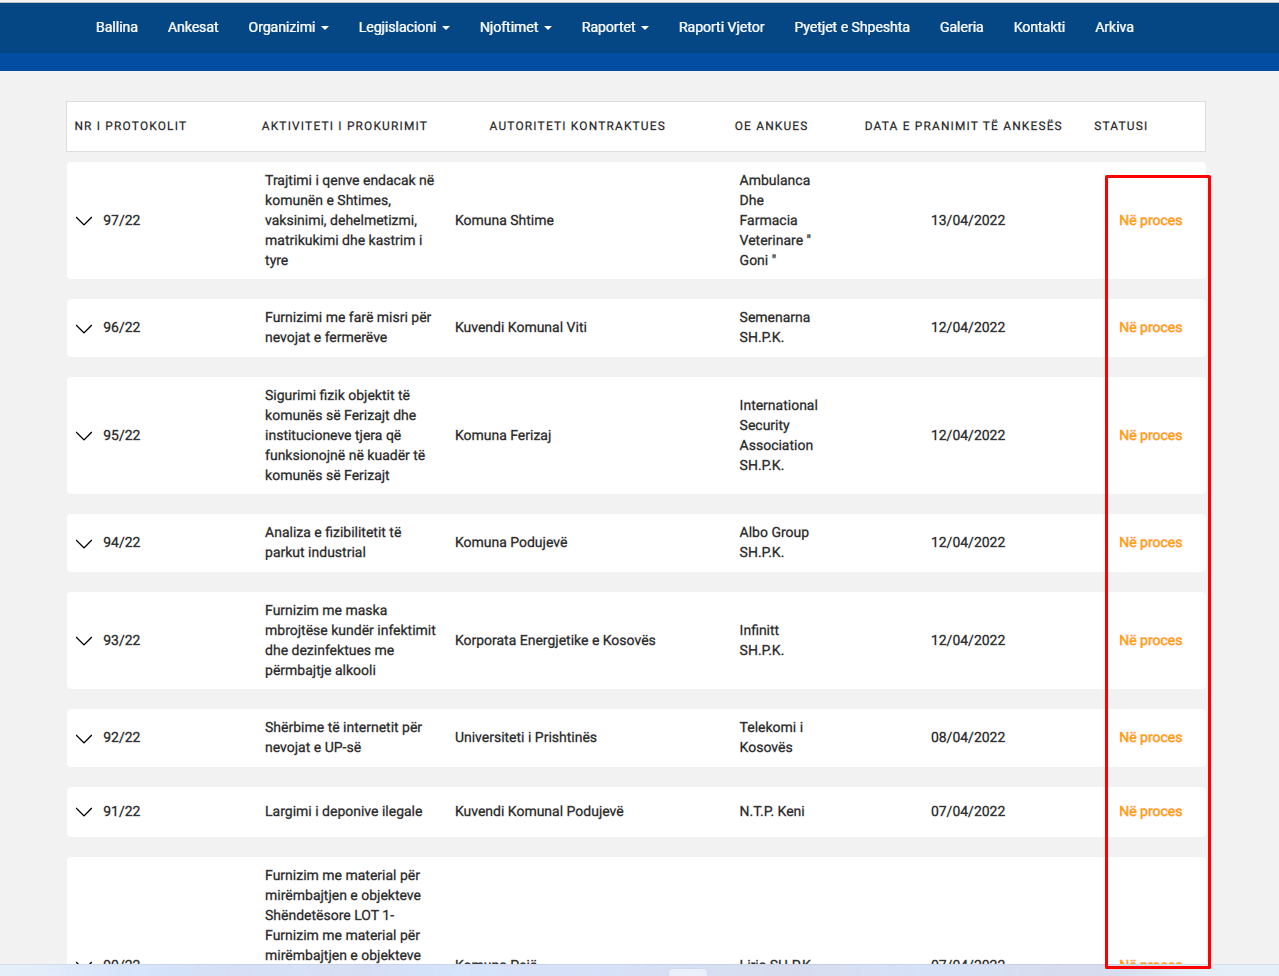
Task: Open the Legjislacioni dropdown menu
Action: click(x=404, y=27)
